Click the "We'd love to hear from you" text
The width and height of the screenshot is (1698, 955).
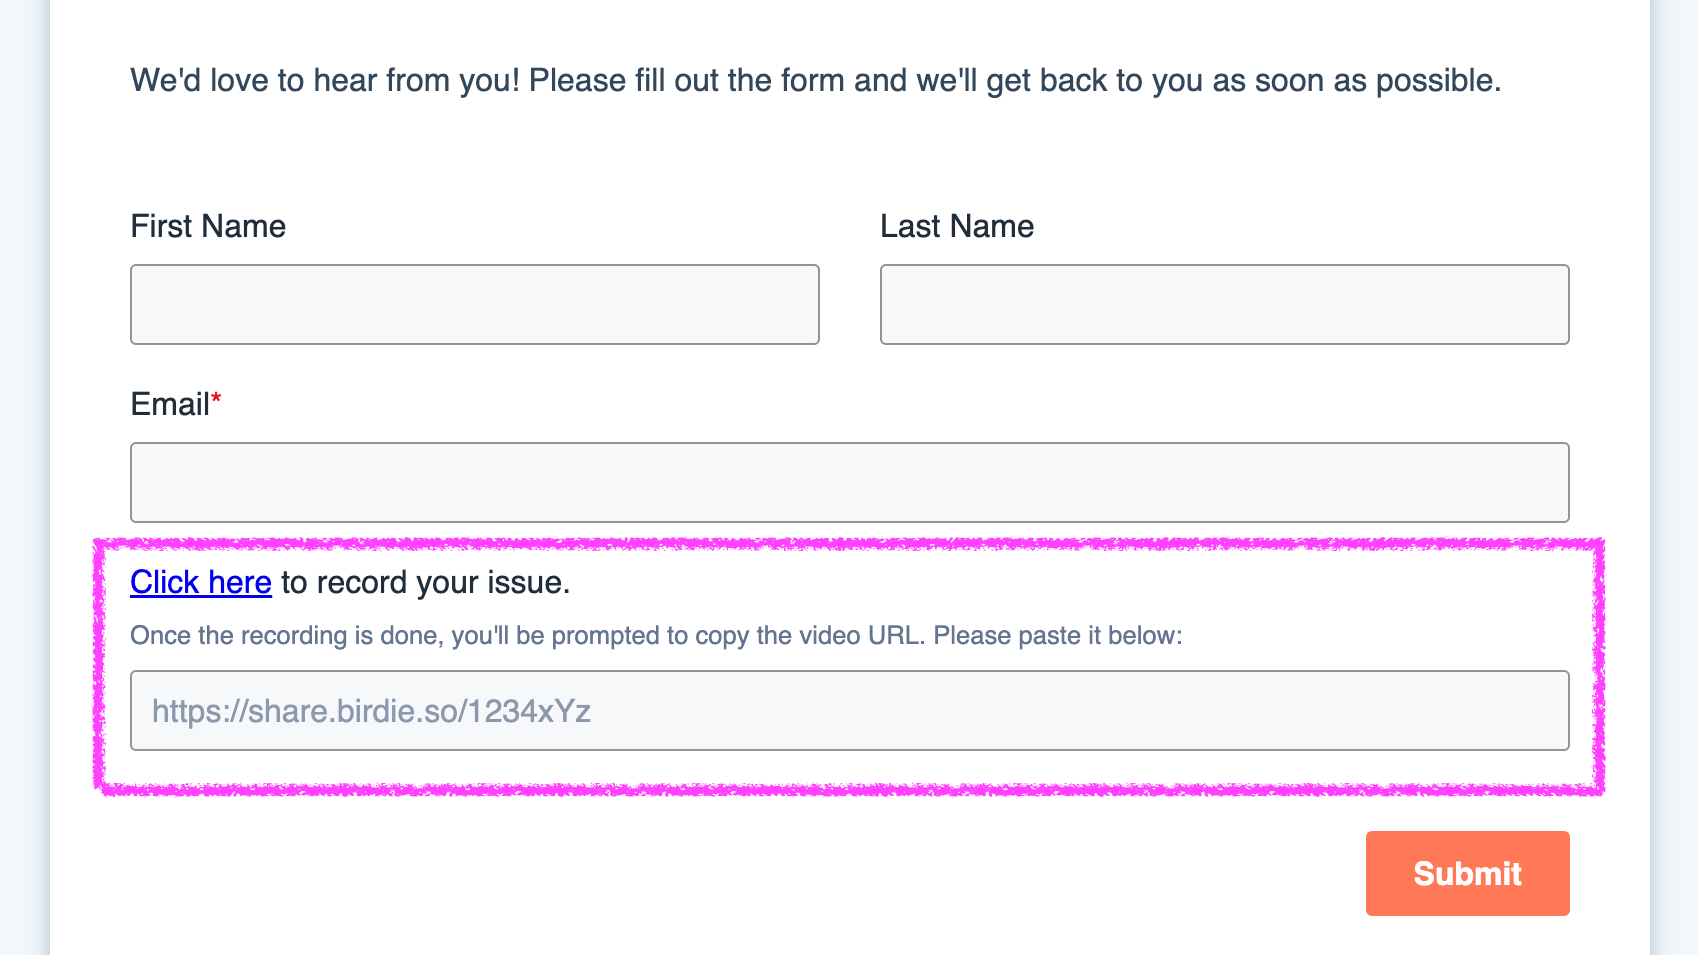815,80
